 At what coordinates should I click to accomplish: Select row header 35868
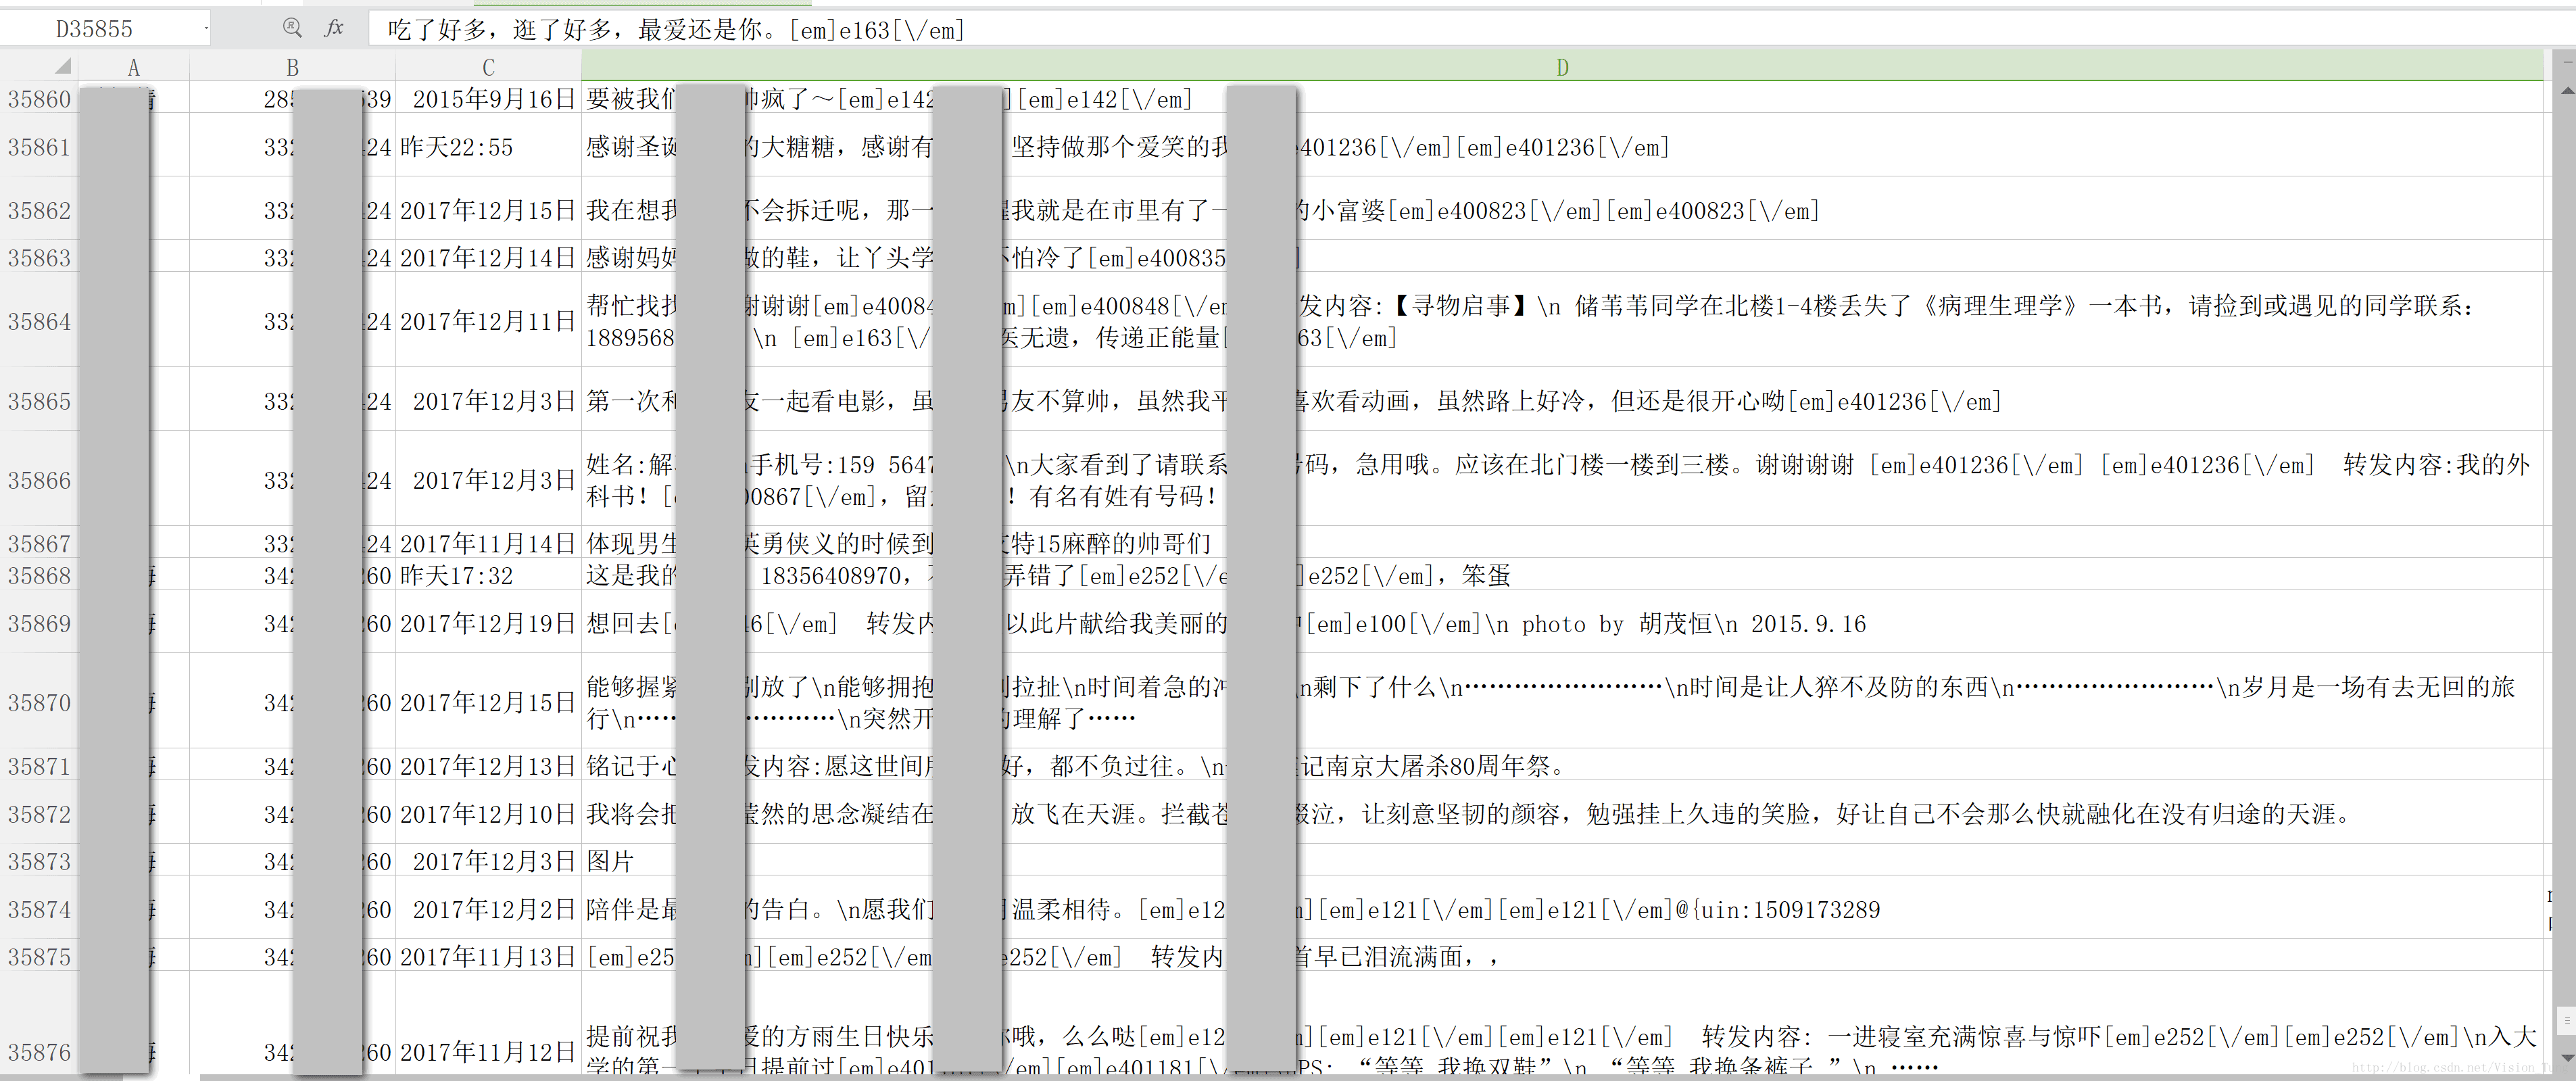click(x=39, y=575)
